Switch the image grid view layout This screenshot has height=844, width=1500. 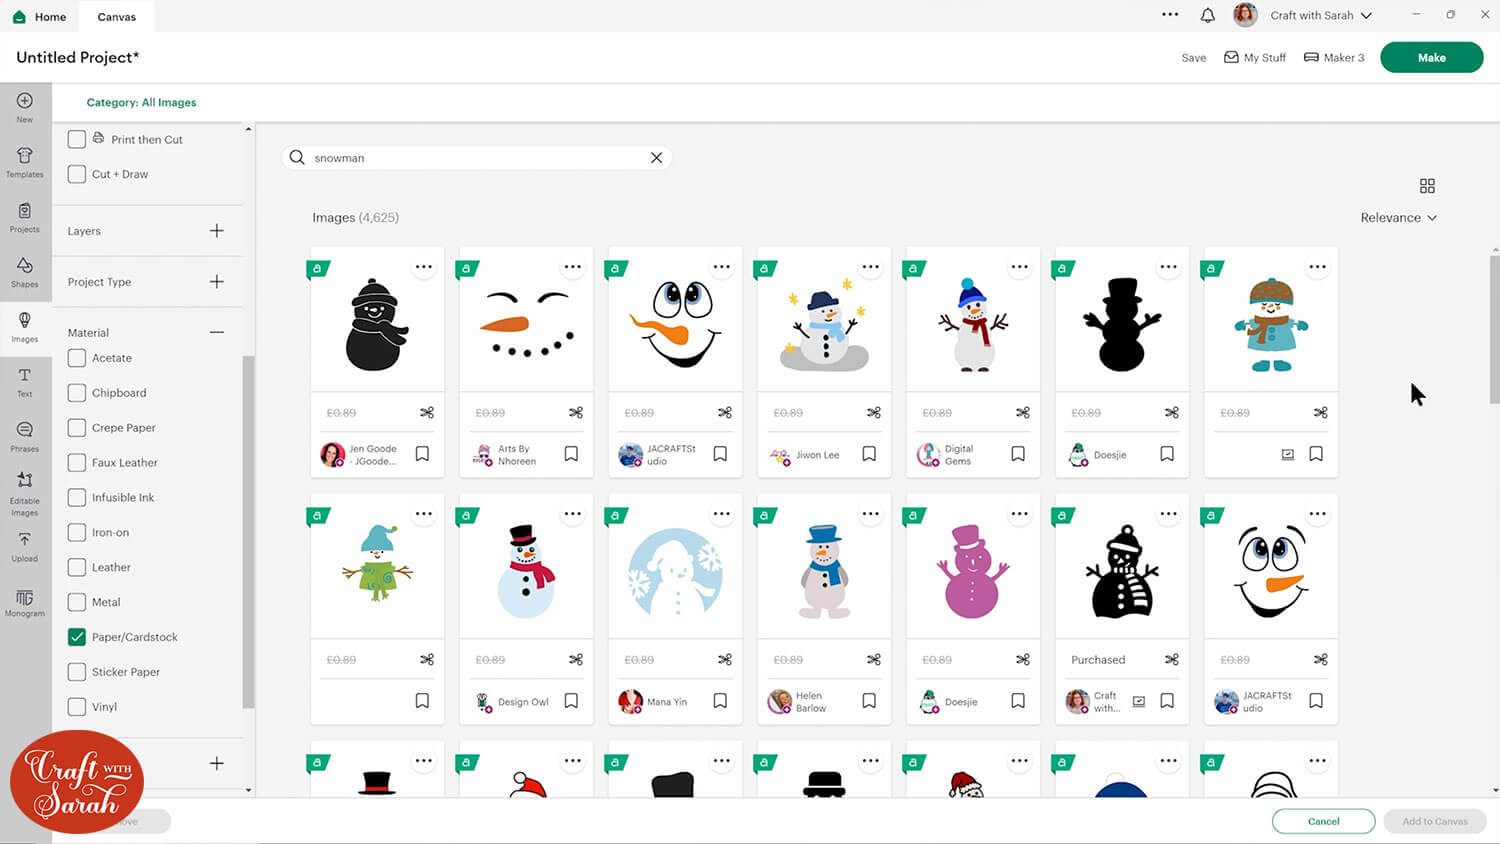click(x=1427, y=186)
